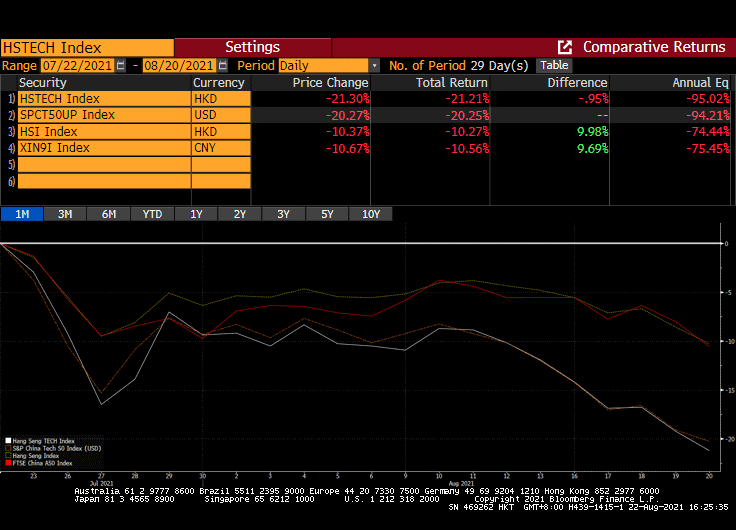
Task: Click the S&P China Tech 50 Index legend swatch
Action: (8, 448)
